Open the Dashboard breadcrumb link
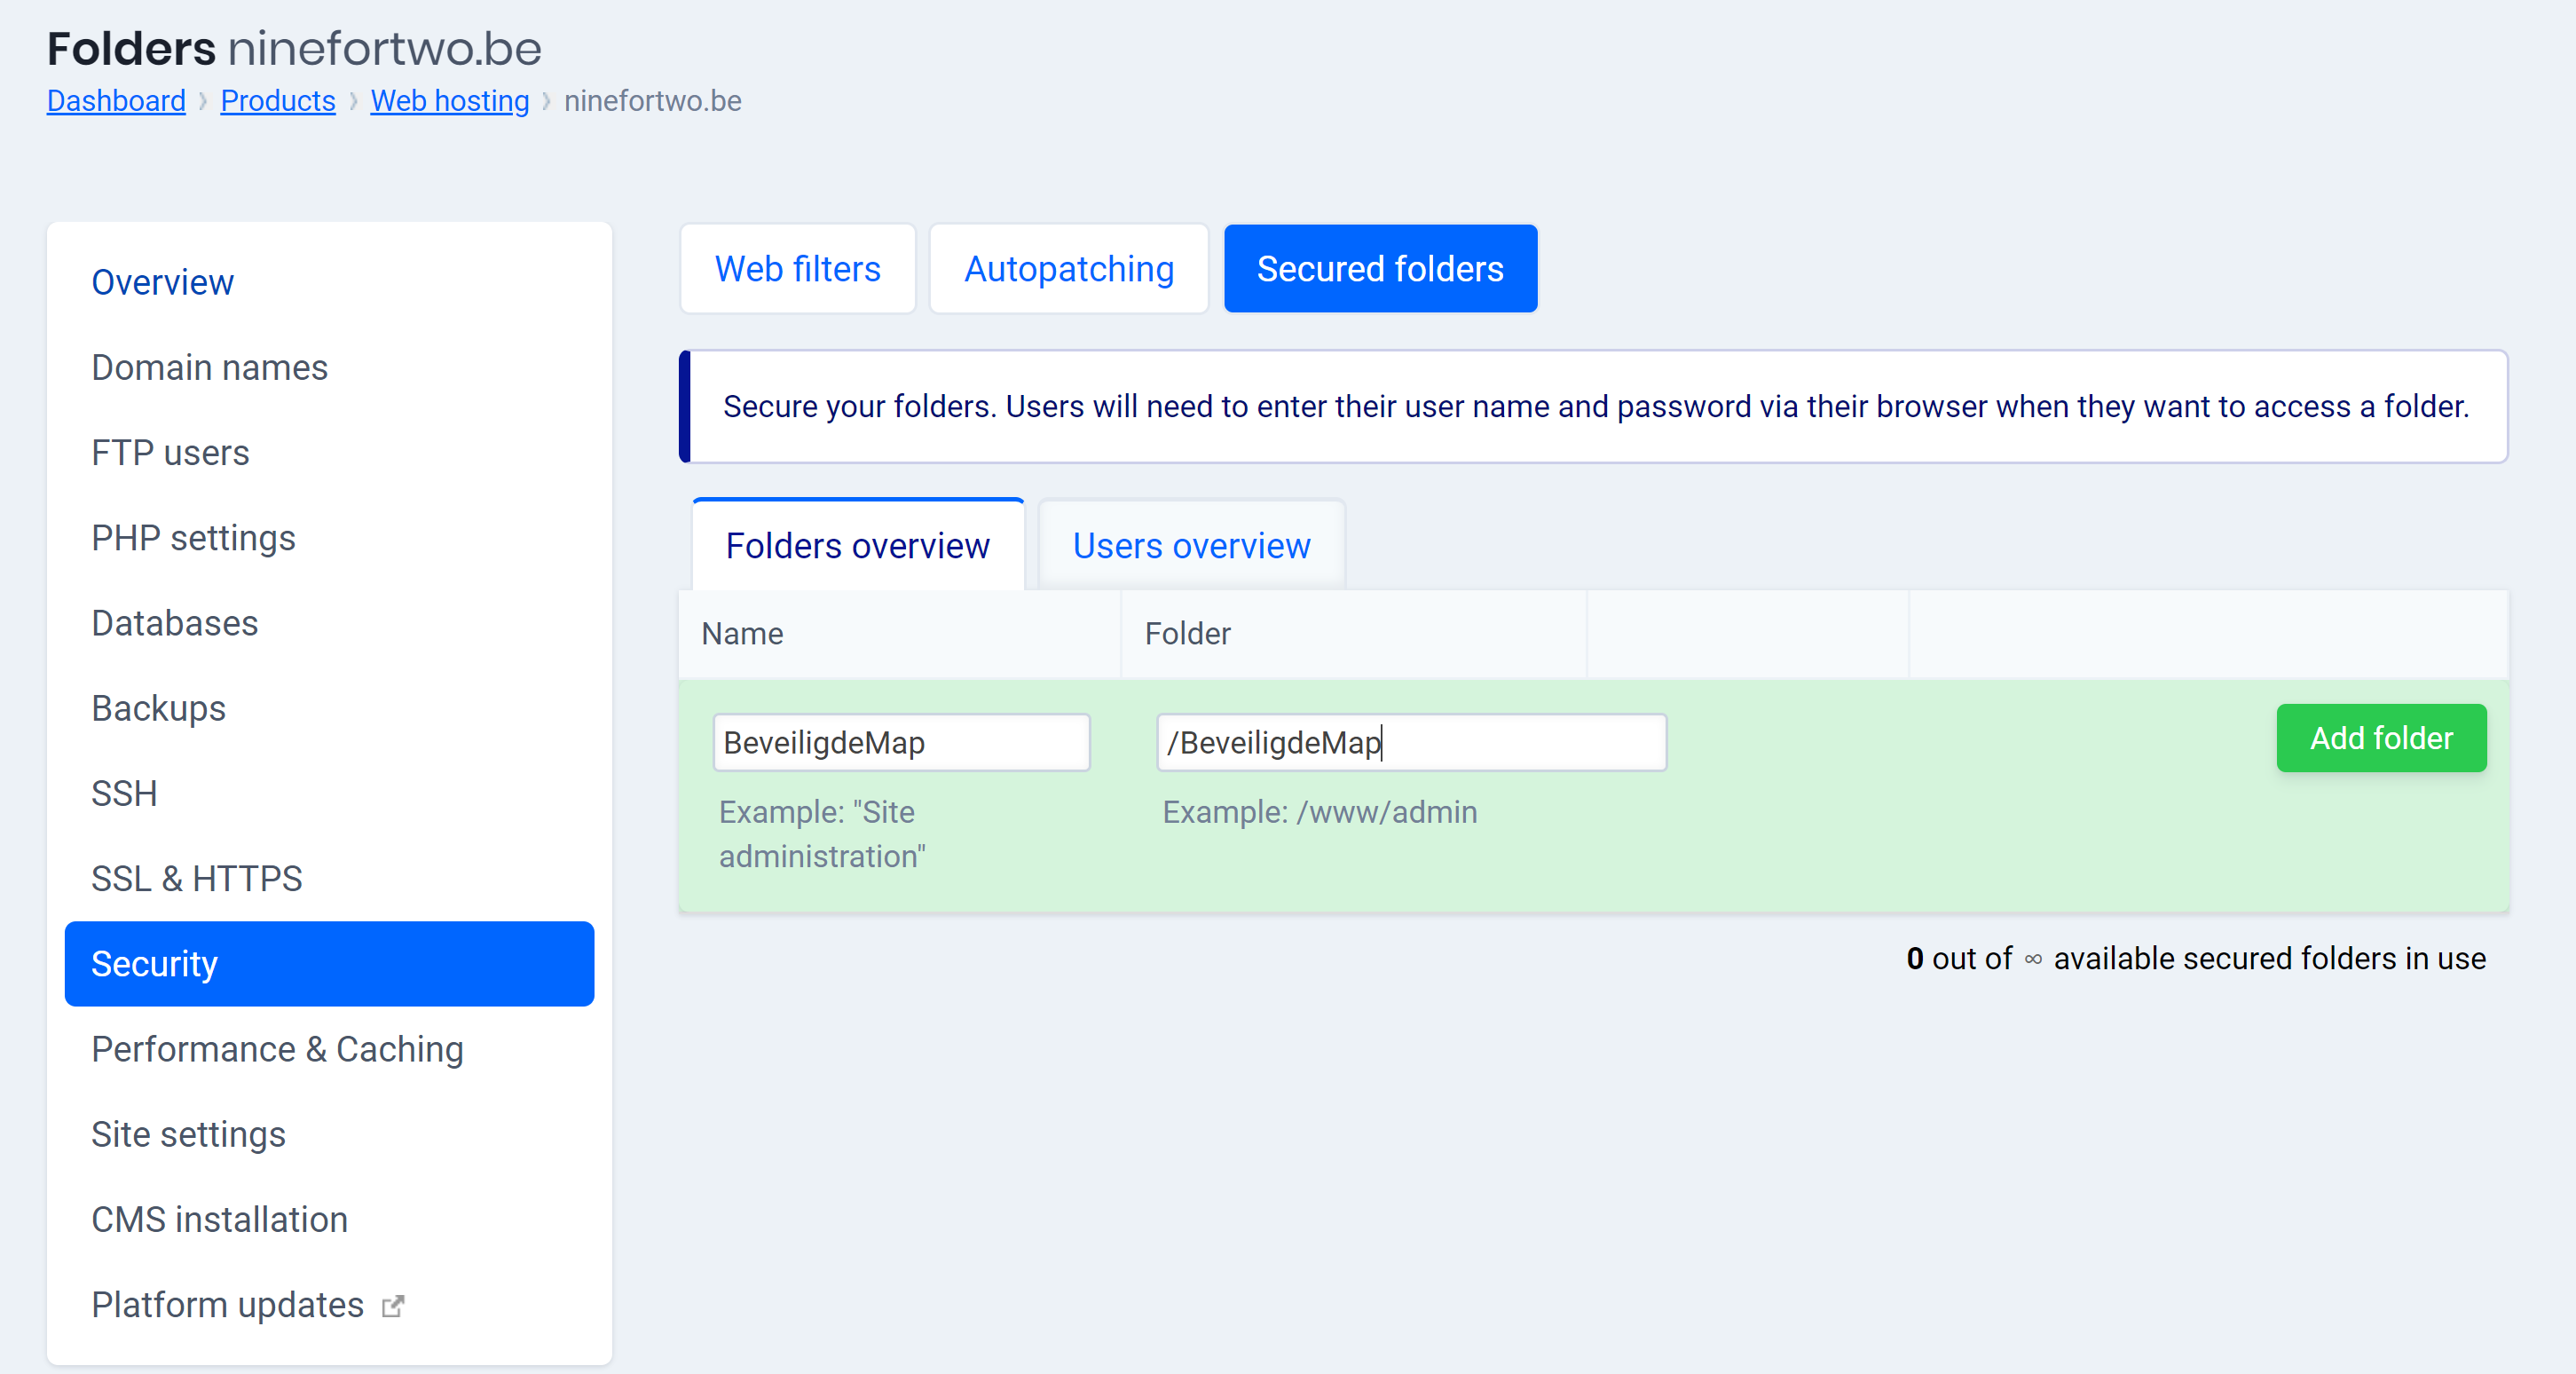The image size is (2576, 1374). pyautogui.click(x=116, y=101)
